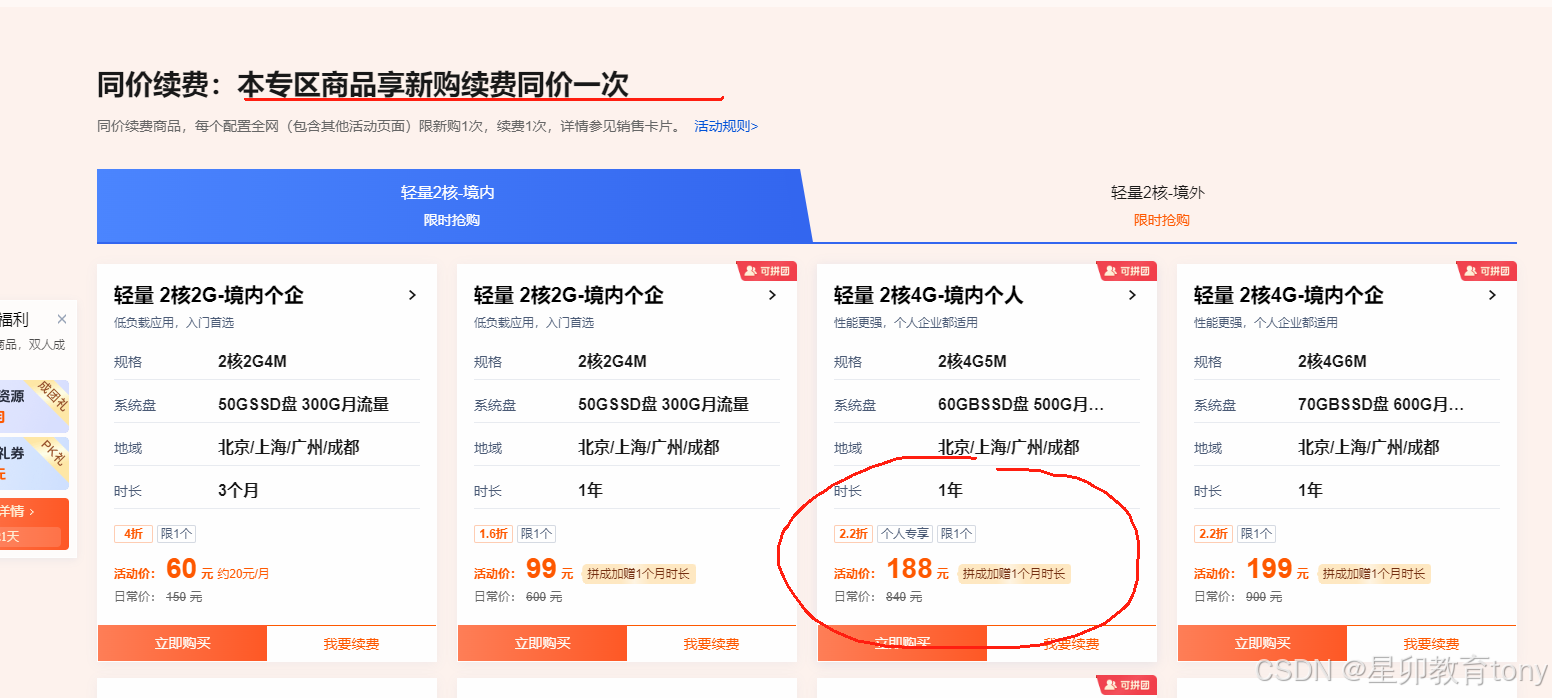Click the 4折 discount tag
Image resolution: width=1552 pixels, height=698 pixels.
133,534
